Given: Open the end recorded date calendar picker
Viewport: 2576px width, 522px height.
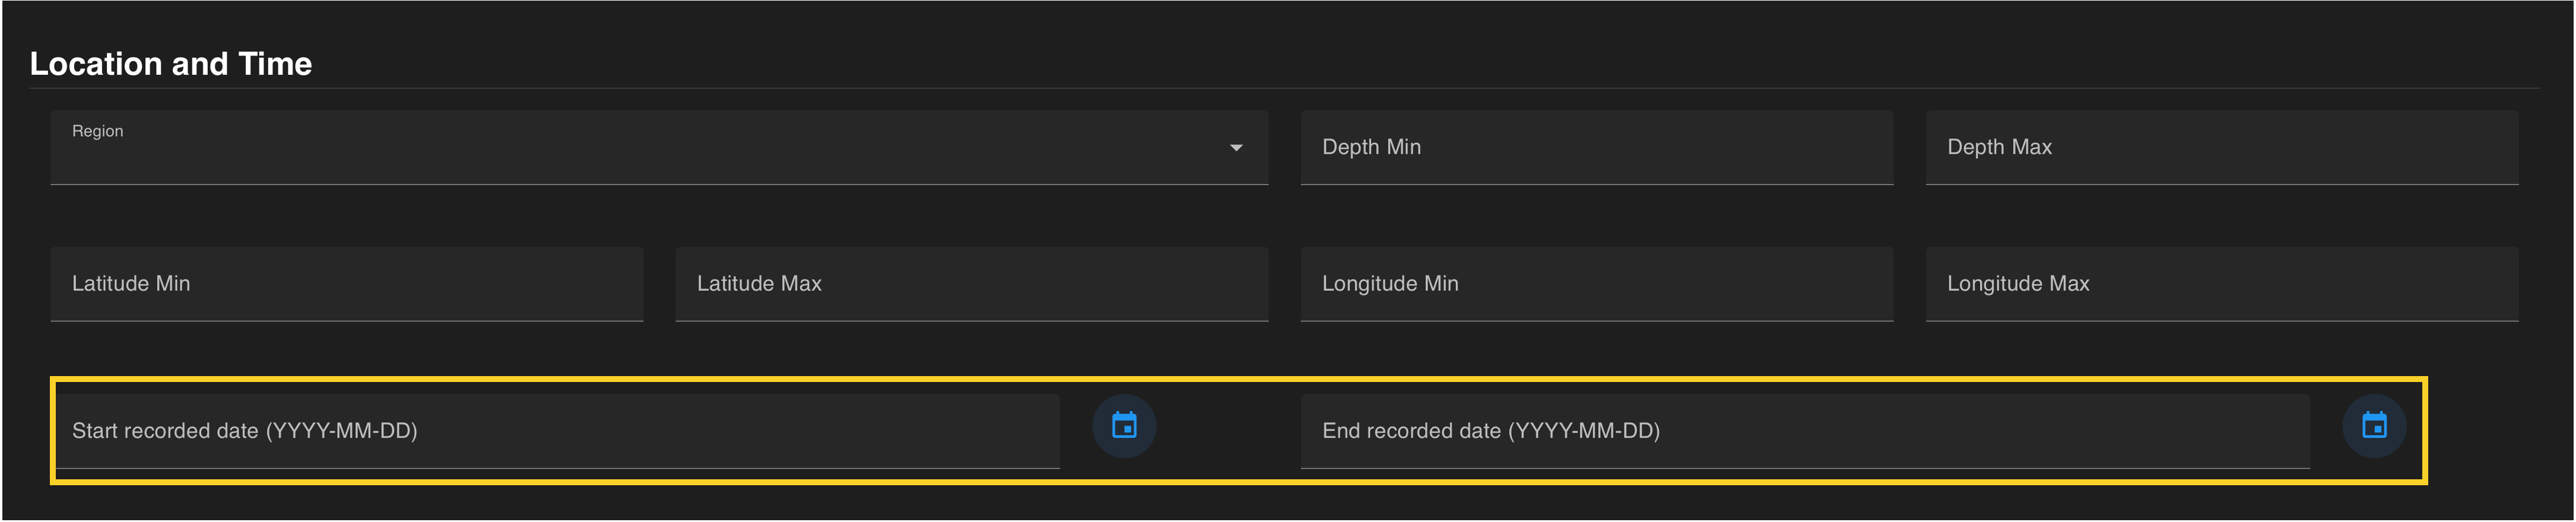Looking at the screenshot, I should point(2374,426).
